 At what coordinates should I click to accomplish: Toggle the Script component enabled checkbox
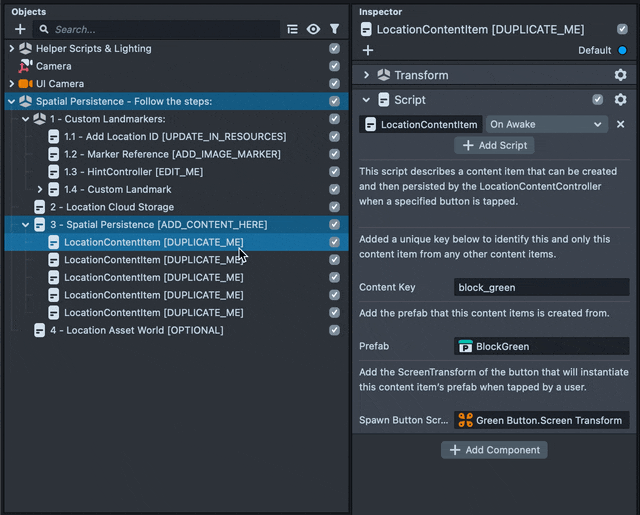click(x=597, y=100)
